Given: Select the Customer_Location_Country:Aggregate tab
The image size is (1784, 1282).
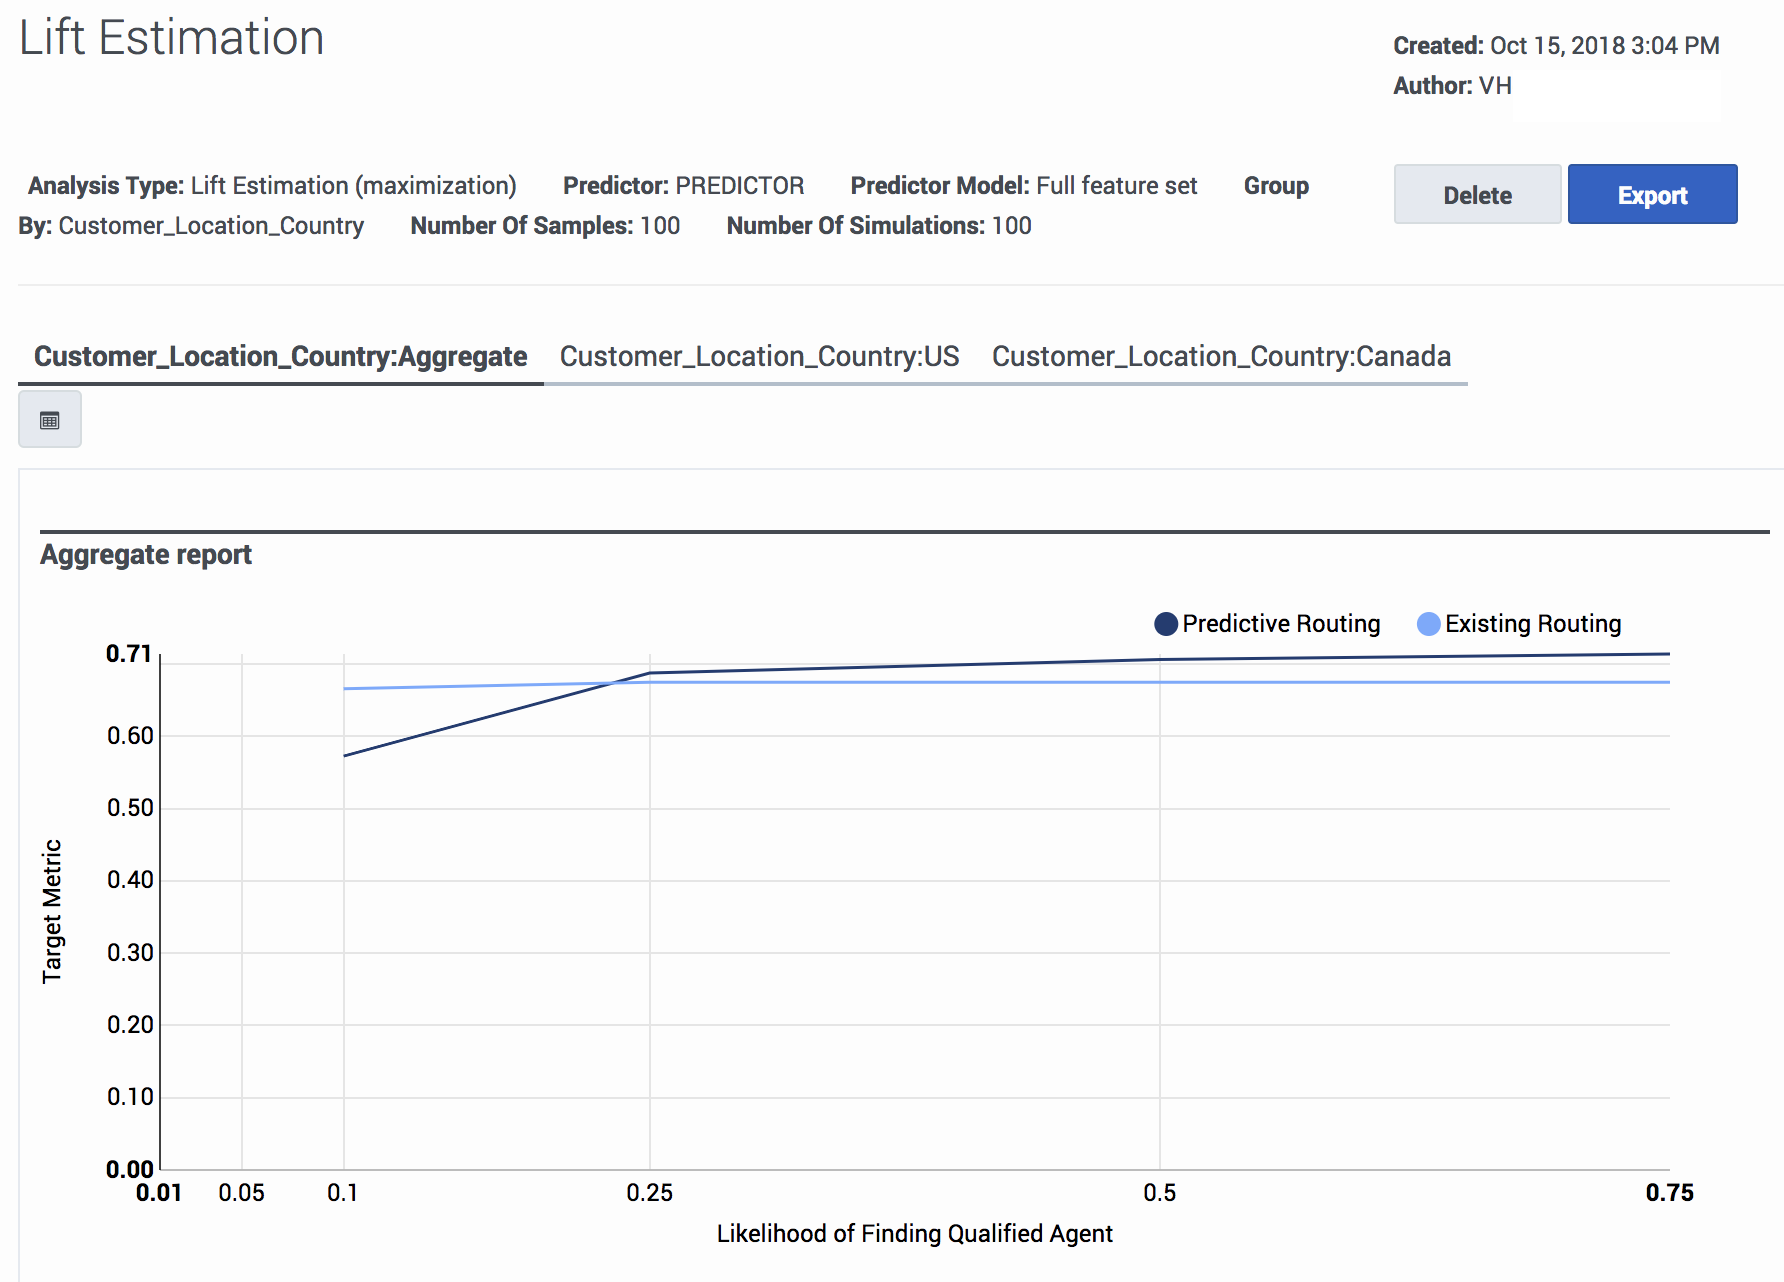Looking at the screenshot, I should (x=280, y=356).
